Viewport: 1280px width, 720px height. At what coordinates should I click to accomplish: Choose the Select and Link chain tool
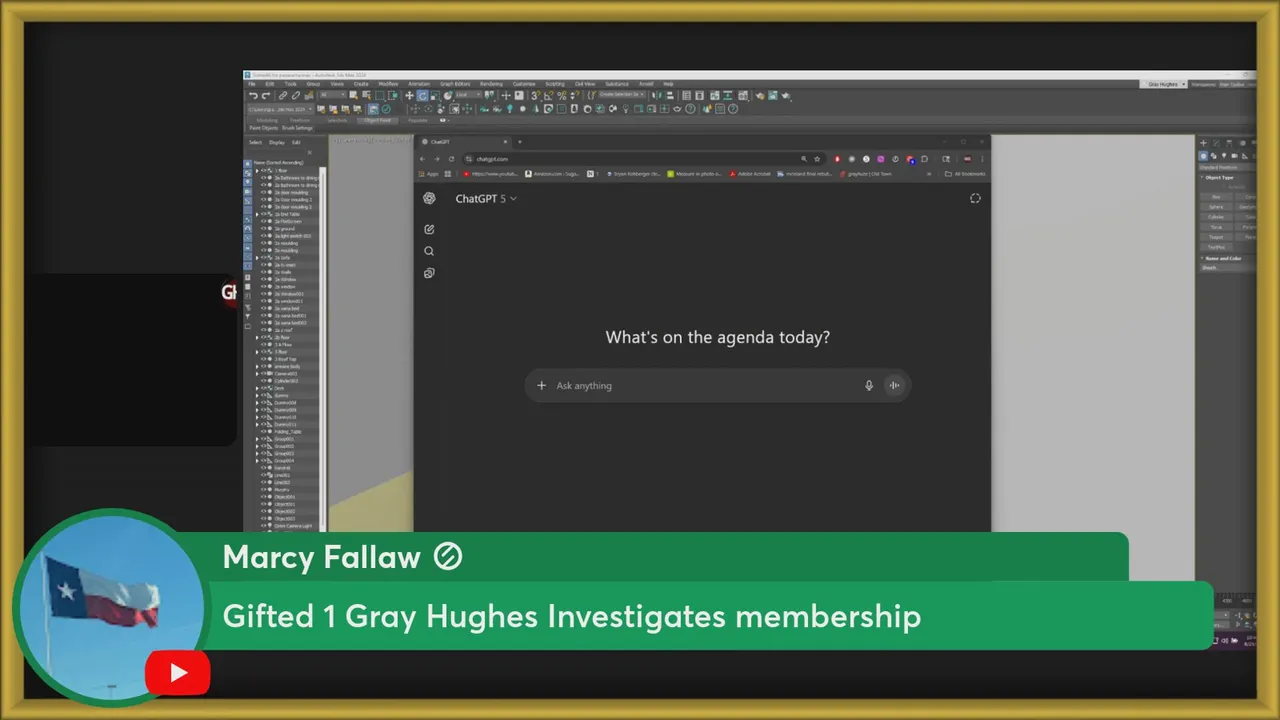click(283, 95)
